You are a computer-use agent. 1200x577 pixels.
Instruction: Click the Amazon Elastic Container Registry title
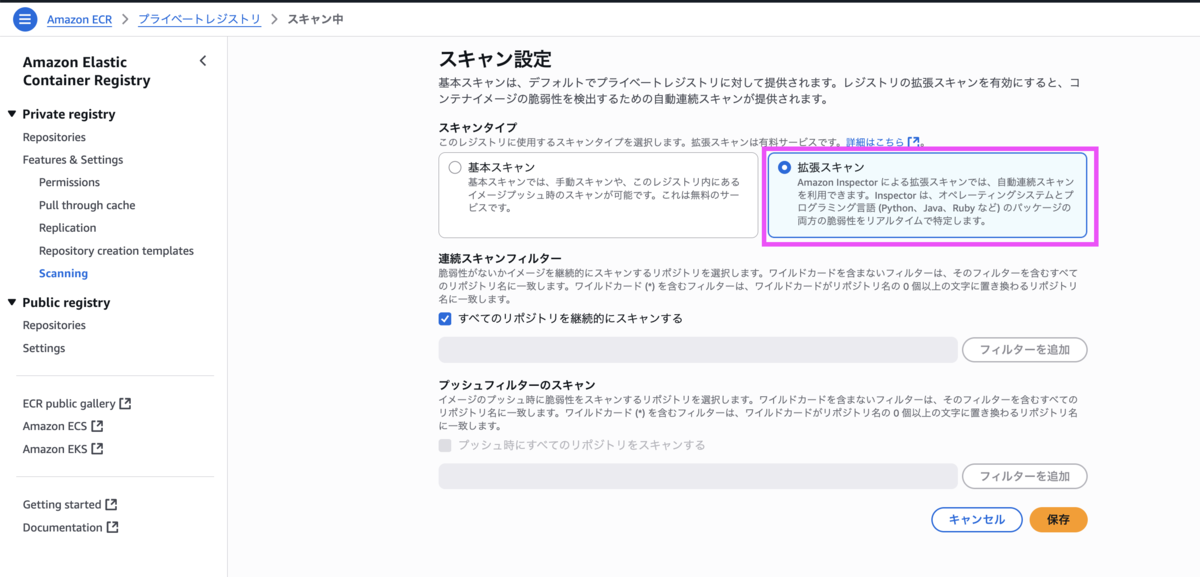click(x=87, y=71)
